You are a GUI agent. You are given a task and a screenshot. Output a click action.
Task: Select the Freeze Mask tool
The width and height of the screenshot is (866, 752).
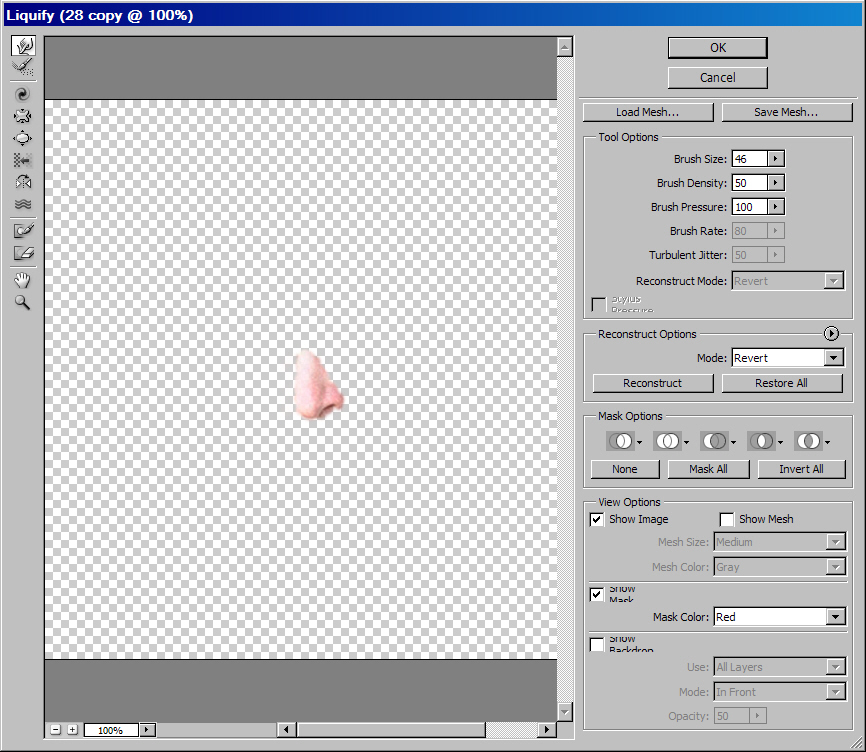point(23,230)
